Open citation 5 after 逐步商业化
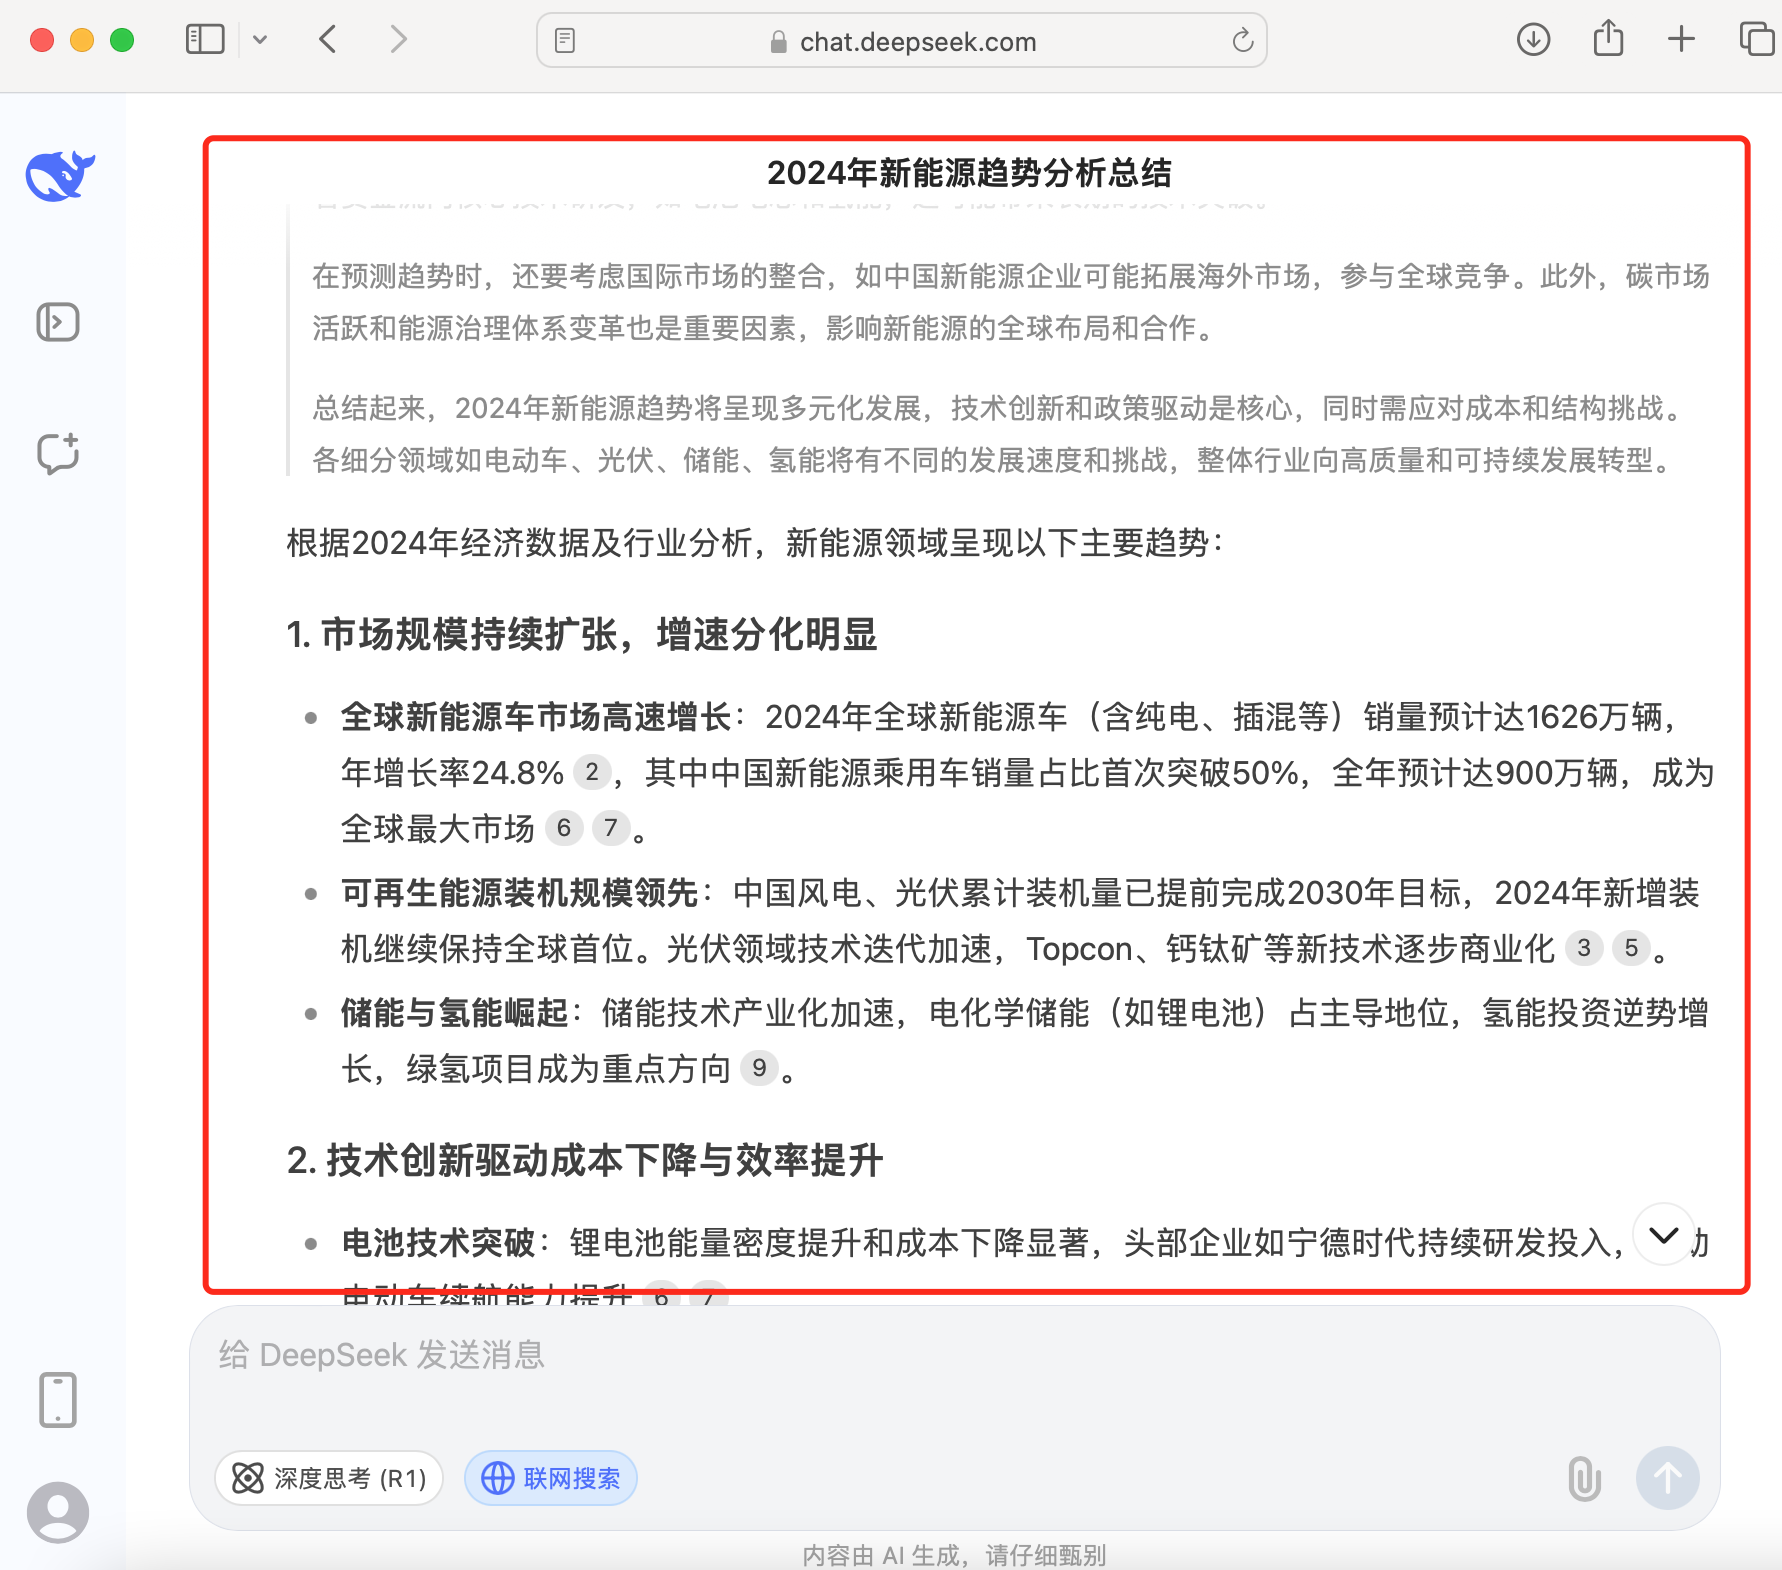Viewport: 1782px width, 1570px height. 1631,948
